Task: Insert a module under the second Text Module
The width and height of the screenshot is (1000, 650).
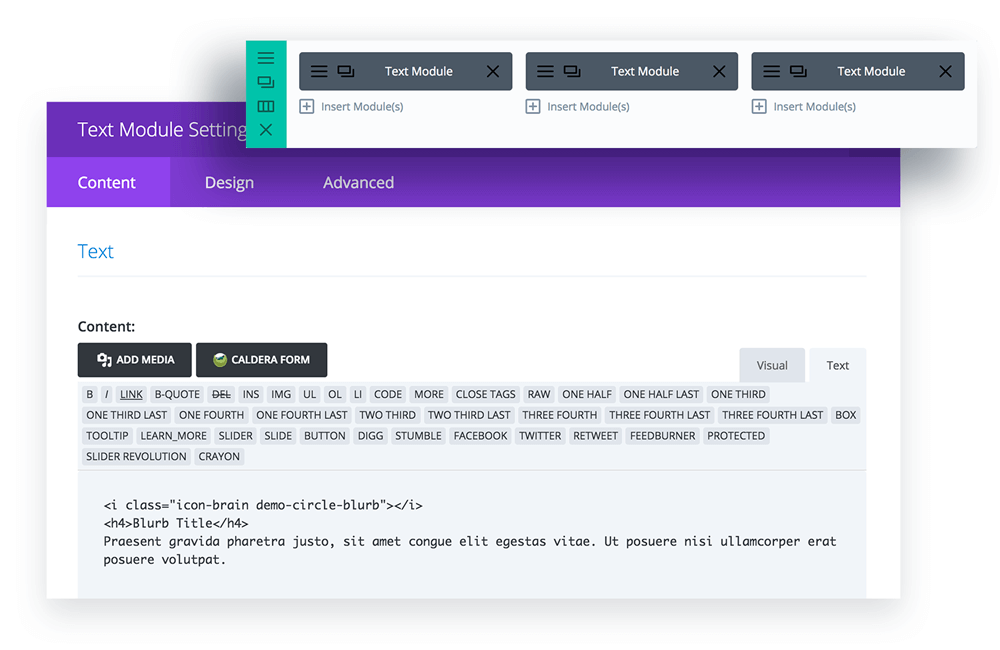Action: pos(531,104)
